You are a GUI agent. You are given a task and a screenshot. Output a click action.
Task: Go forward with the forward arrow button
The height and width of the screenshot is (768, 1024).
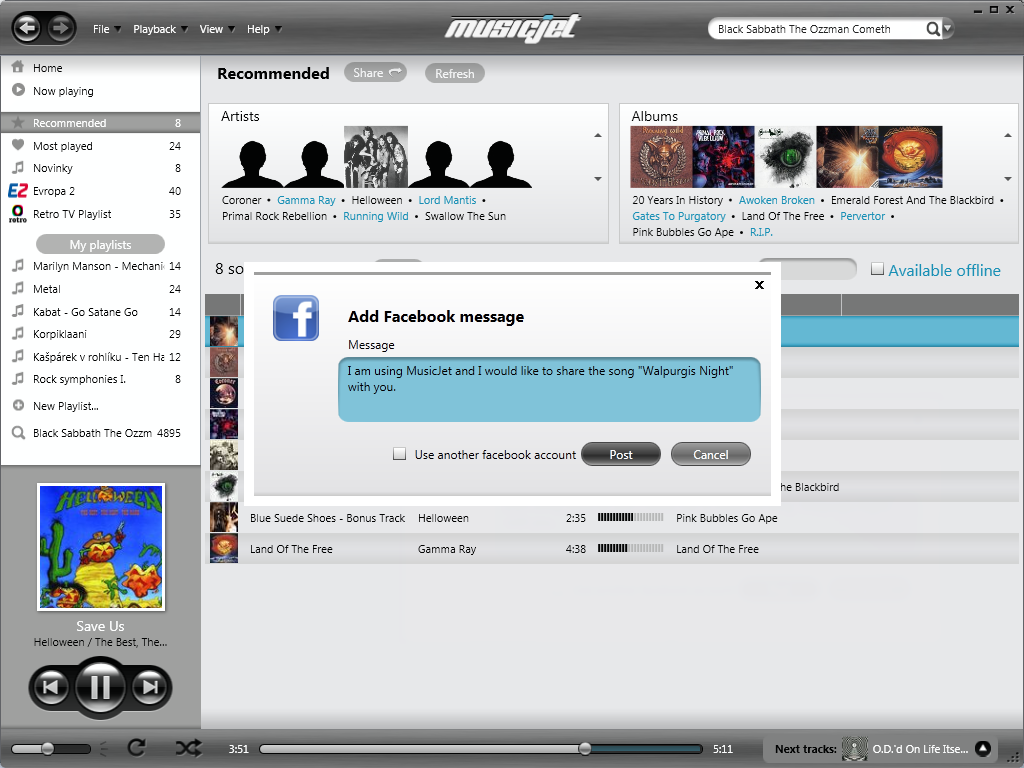coord(60,28)
